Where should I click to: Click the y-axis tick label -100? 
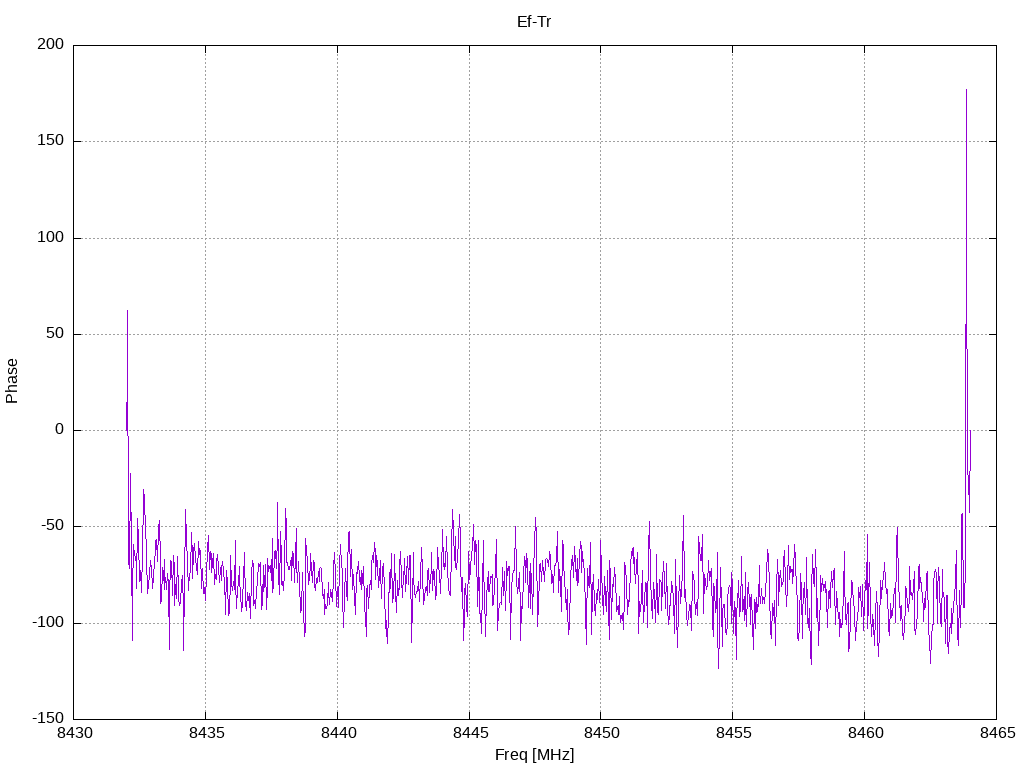tap(48, 622)
